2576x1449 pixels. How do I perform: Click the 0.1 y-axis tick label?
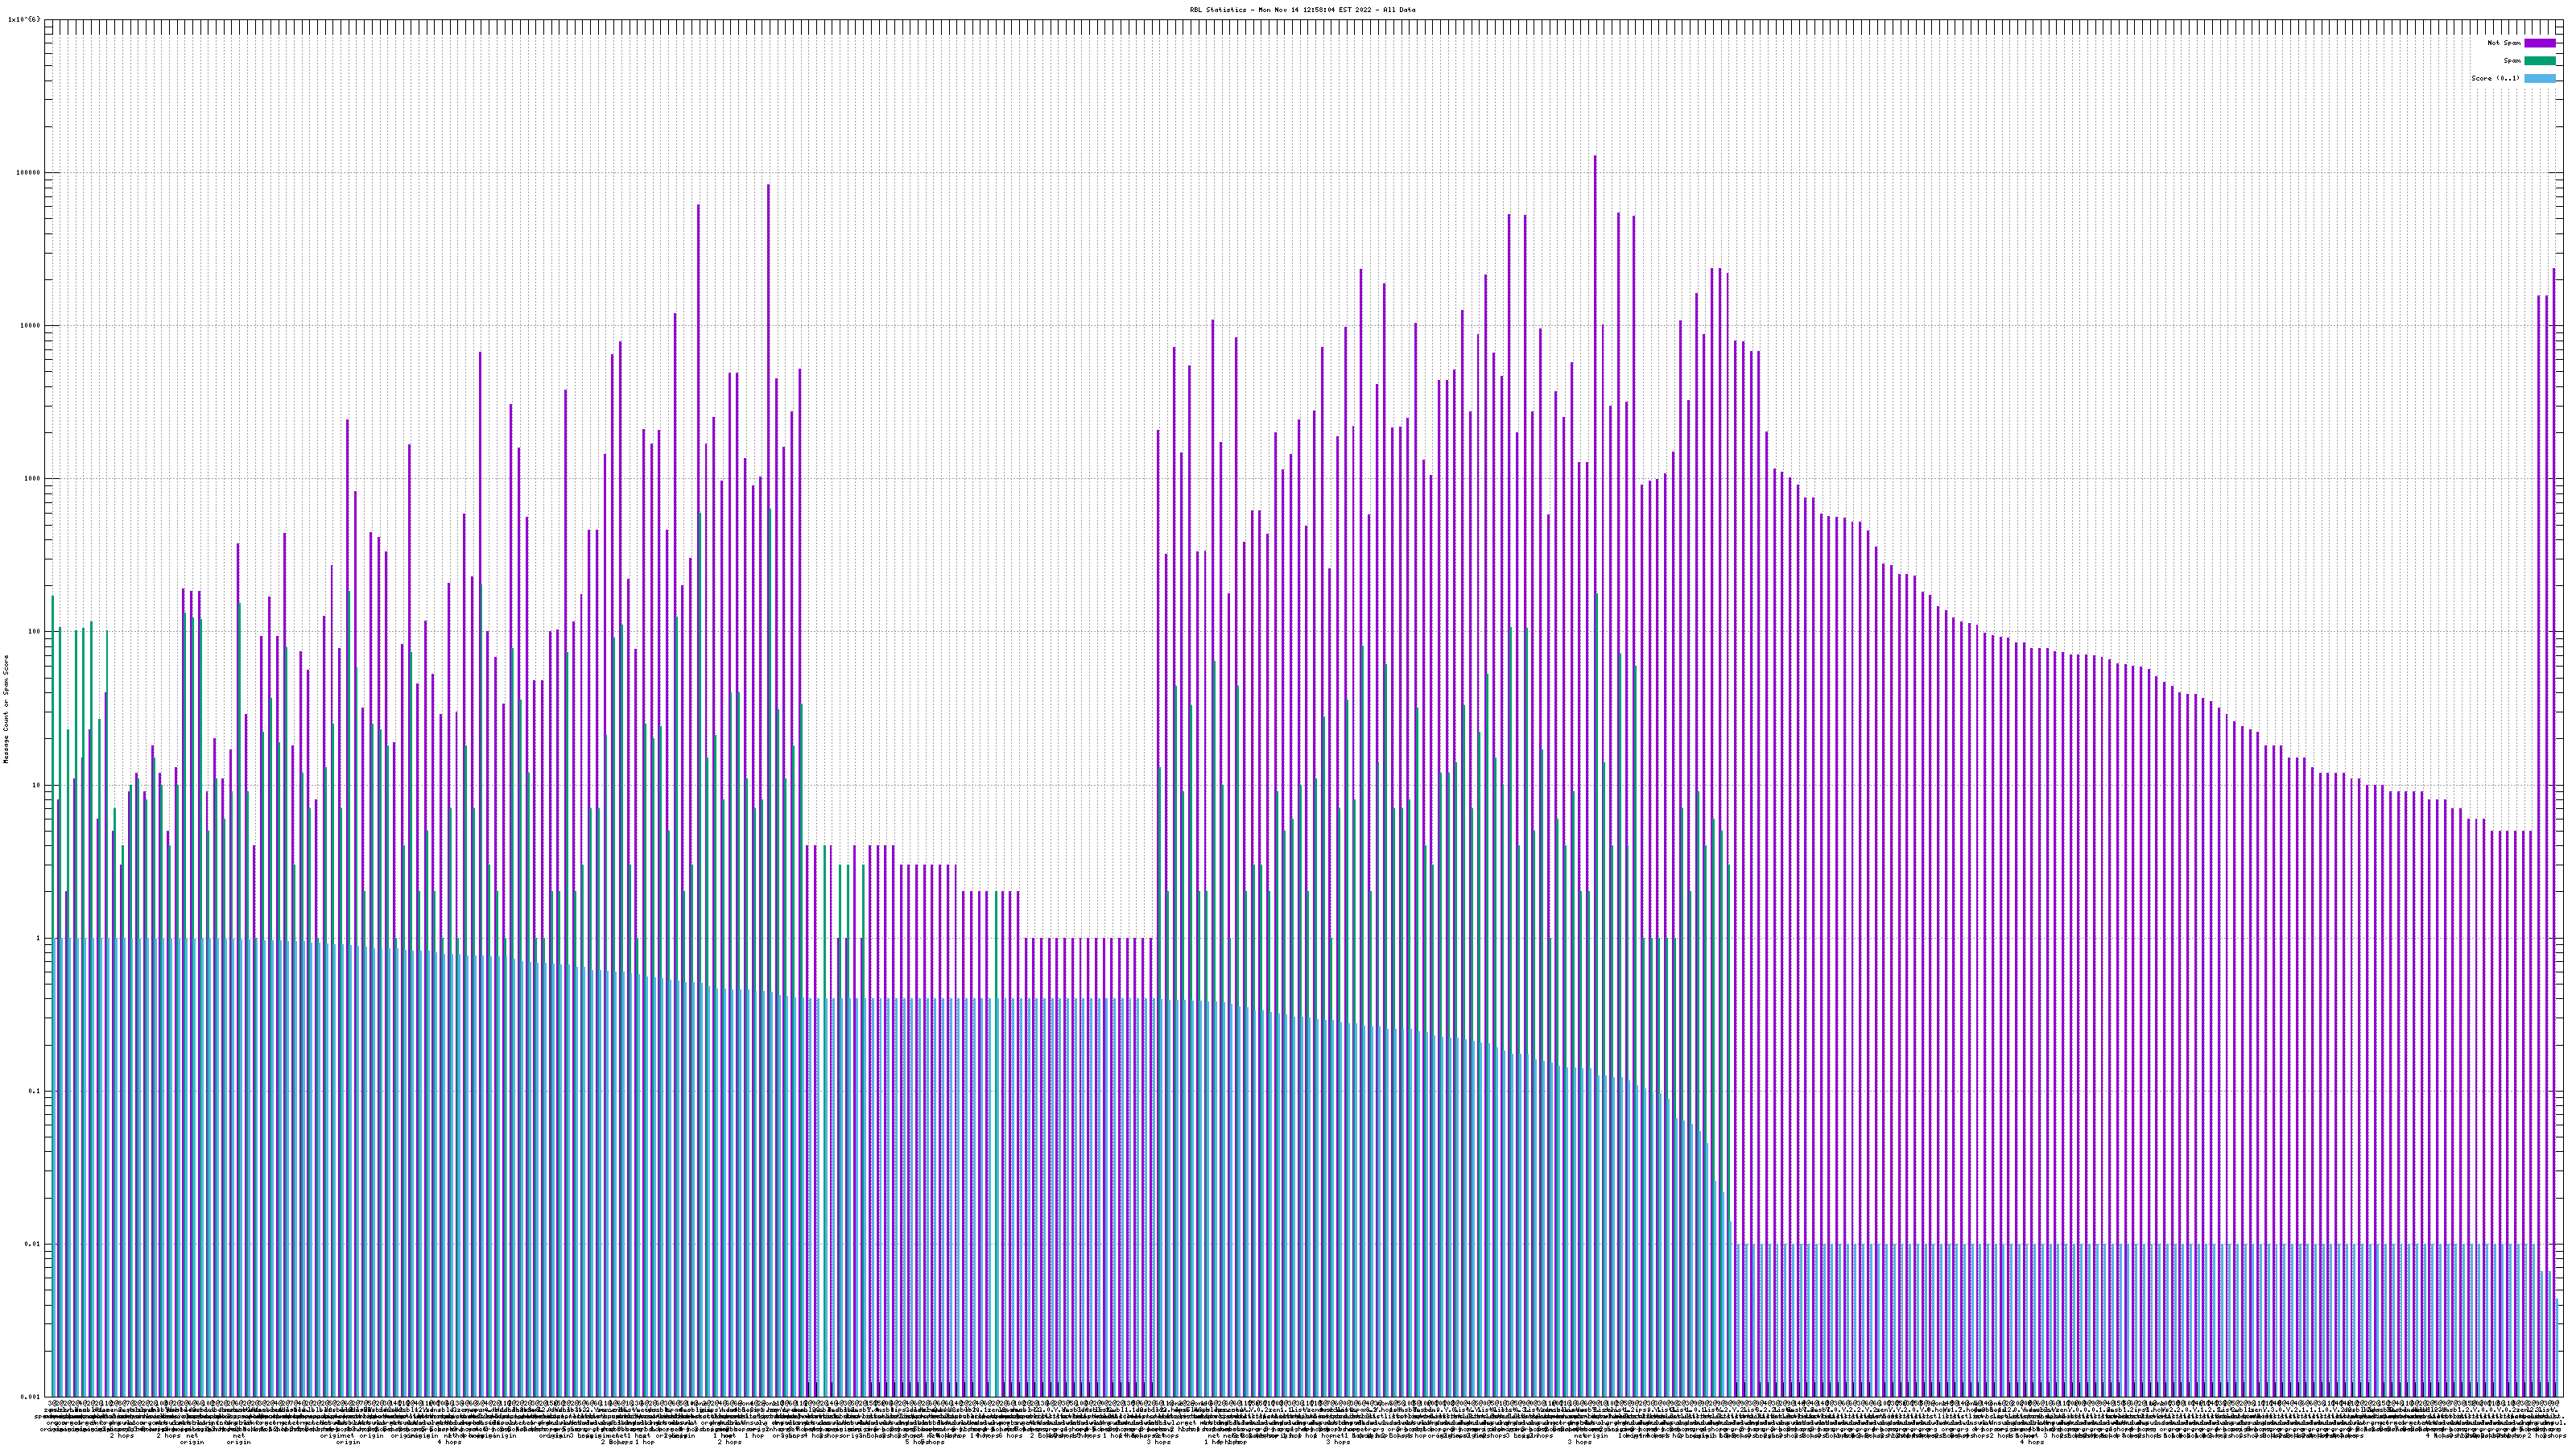coord(35,1091)
